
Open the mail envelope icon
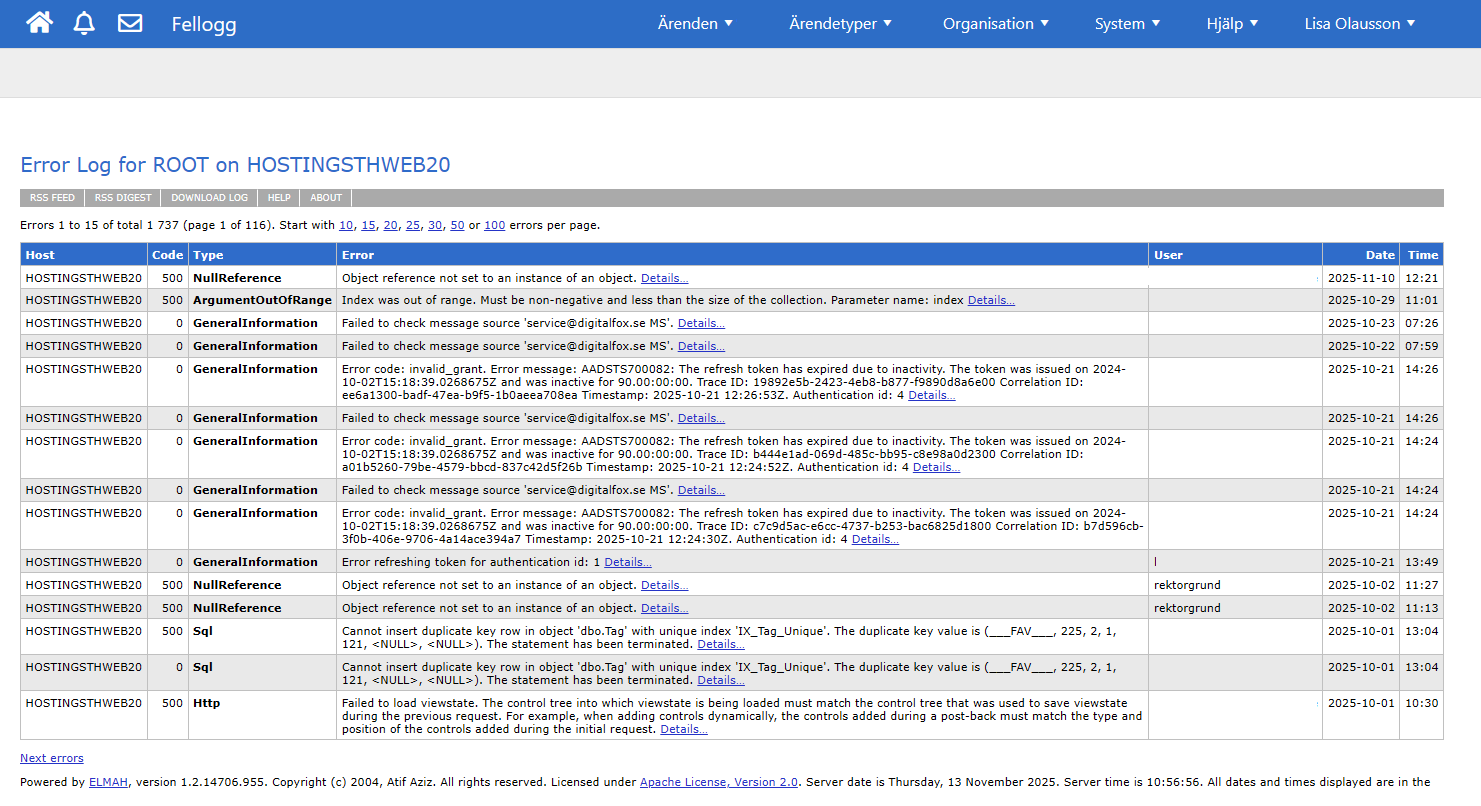point(130,23)
